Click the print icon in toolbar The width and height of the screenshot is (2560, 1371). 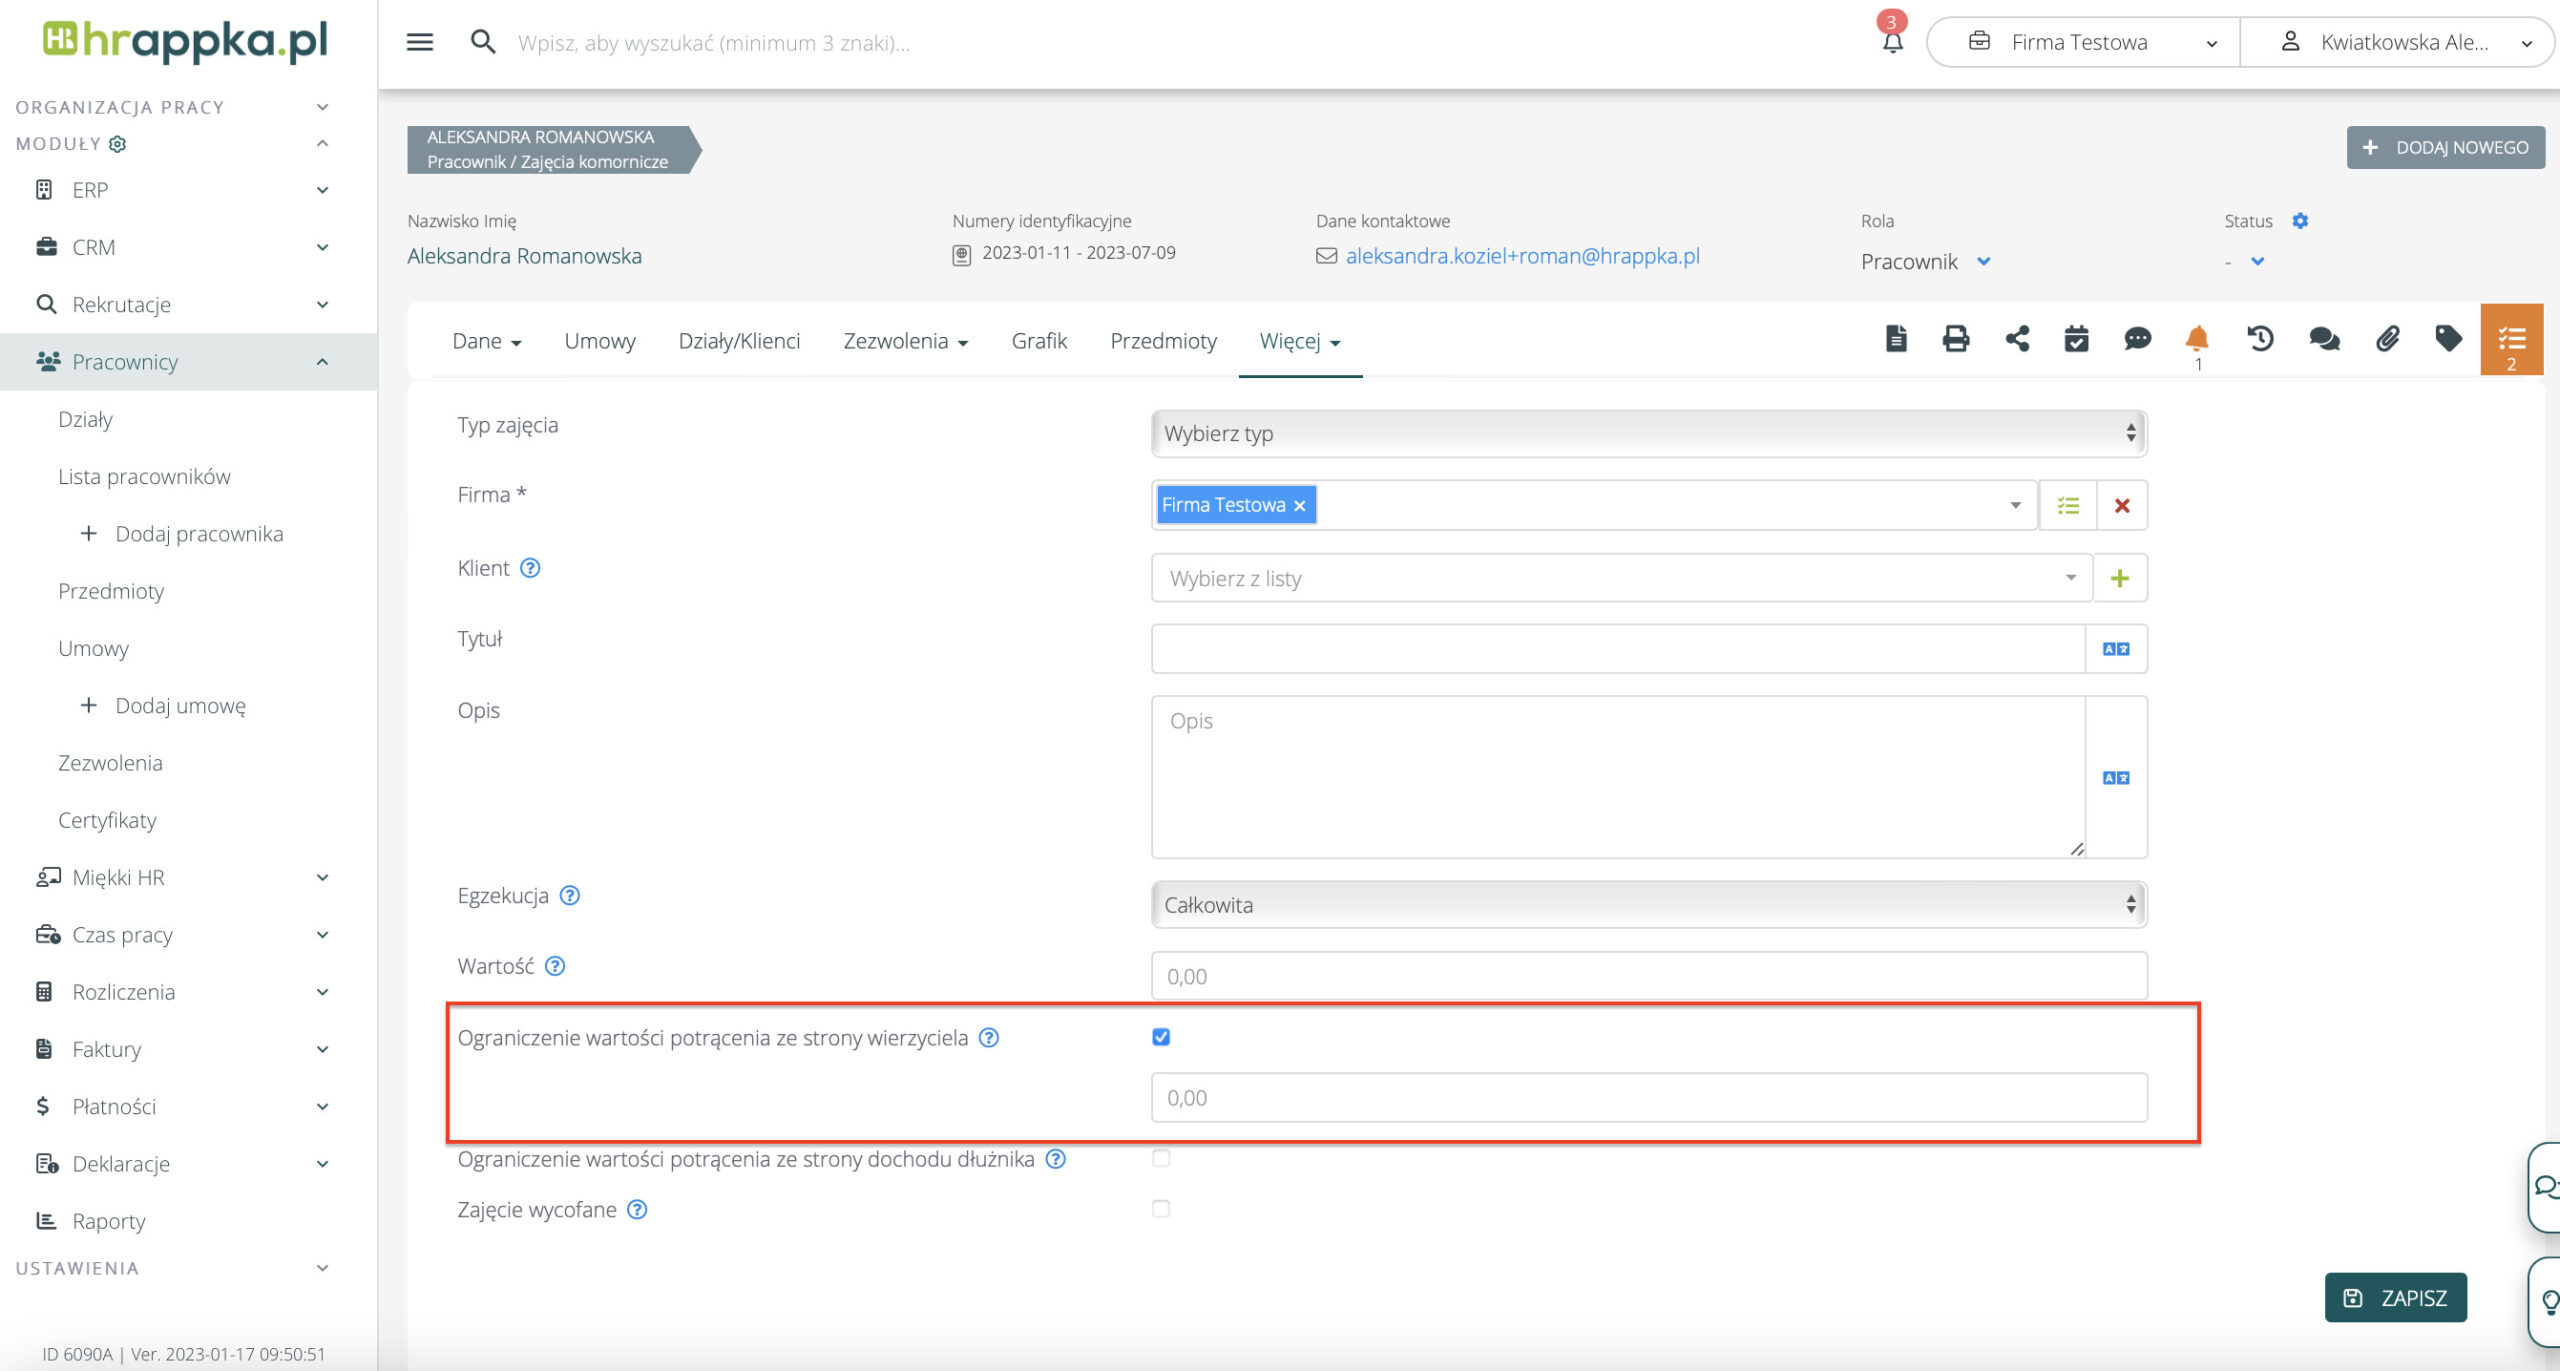pos(1955,339)
